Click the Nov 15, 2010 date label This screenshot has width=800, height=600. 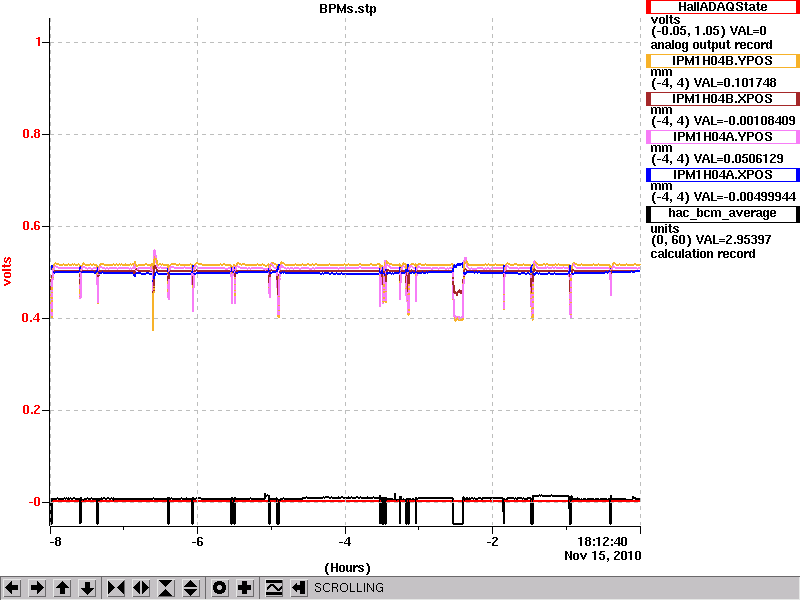[603, 556]
